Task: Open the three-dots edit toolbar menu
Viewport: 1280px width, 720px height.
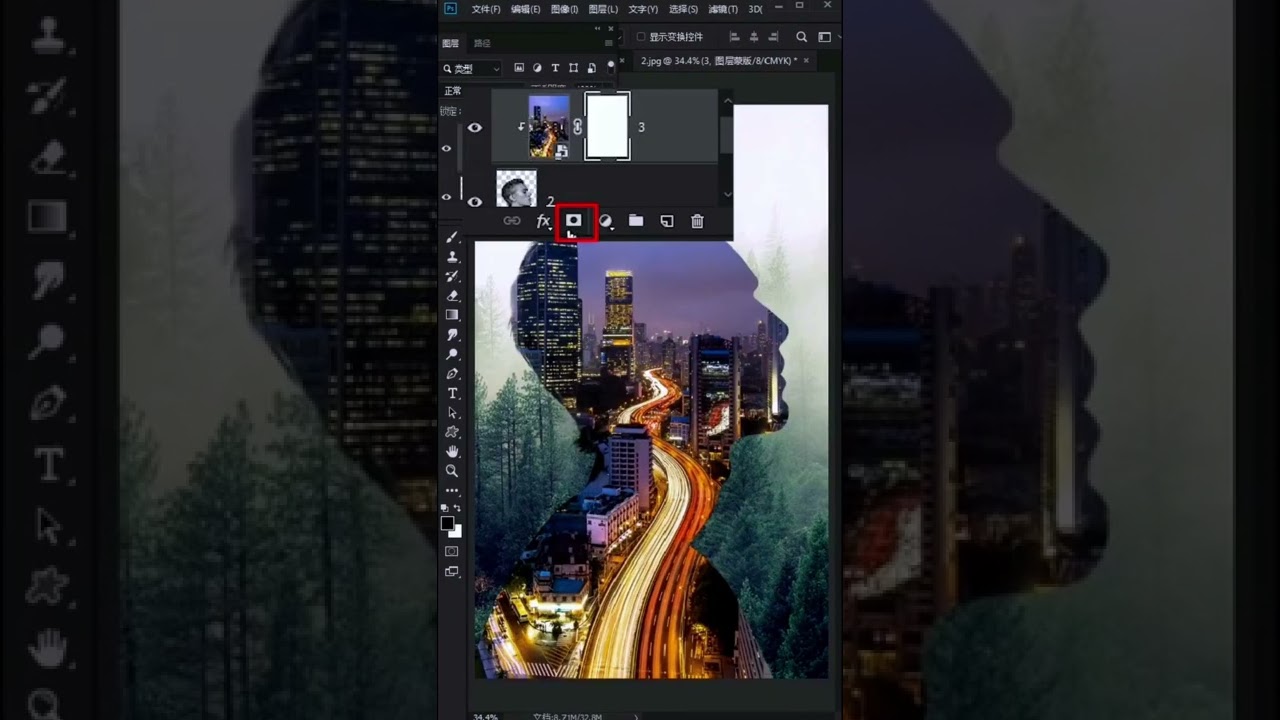Action: (x=452, y=491)
